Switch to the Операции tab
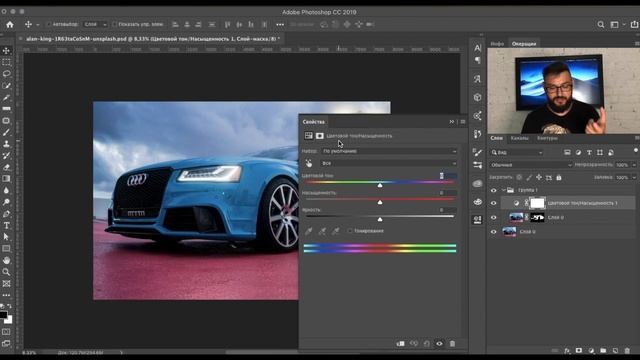The height and width of the screenshot is (360, 640). [524, 44]
